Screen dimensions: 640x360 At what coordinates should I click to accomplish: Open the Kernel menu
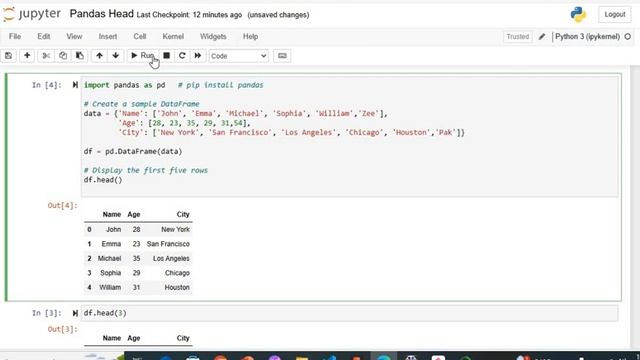click(173, 37)
